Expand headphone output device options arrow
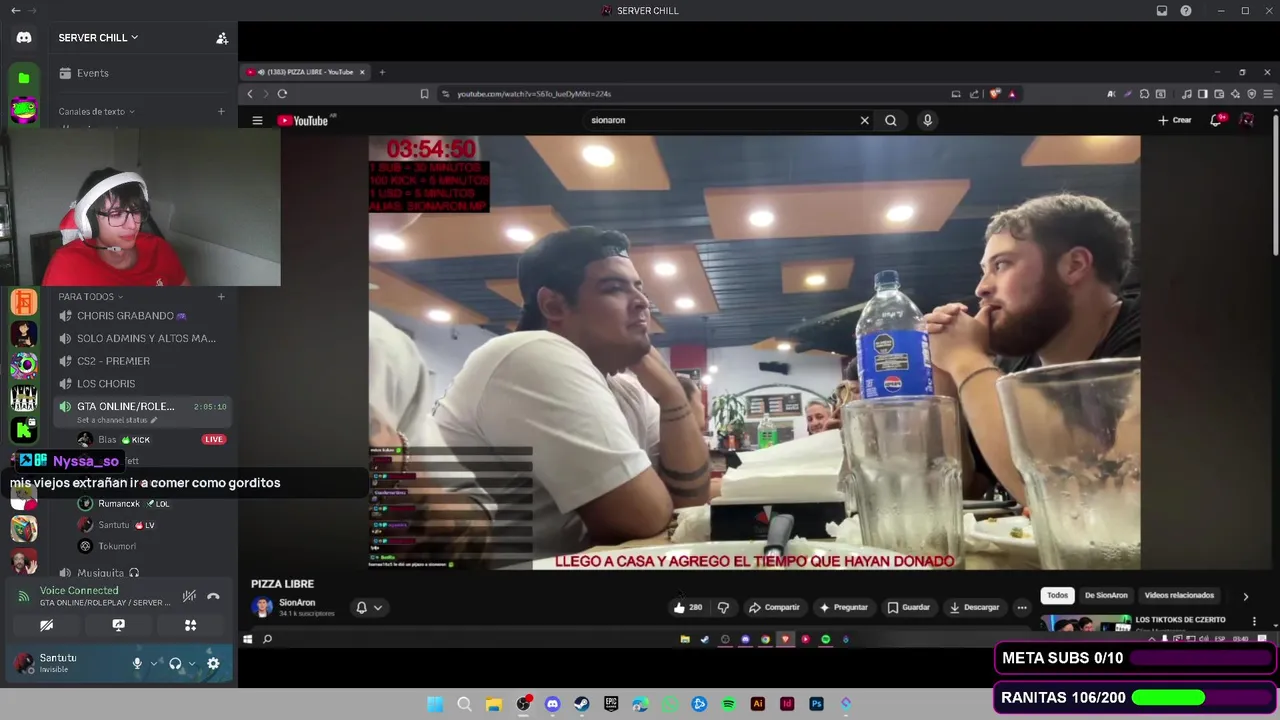 point(192,663)
